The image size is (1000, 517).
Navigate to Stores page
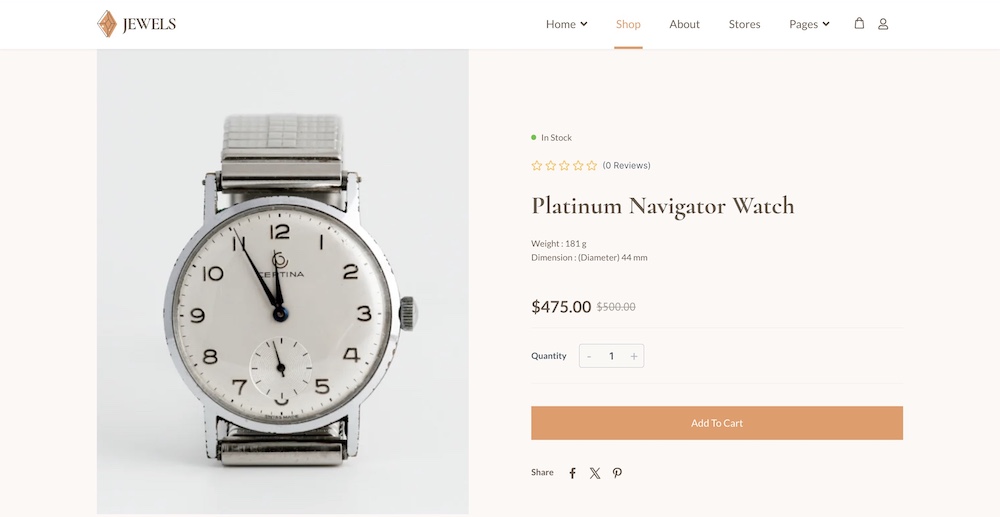coord(745,24)
